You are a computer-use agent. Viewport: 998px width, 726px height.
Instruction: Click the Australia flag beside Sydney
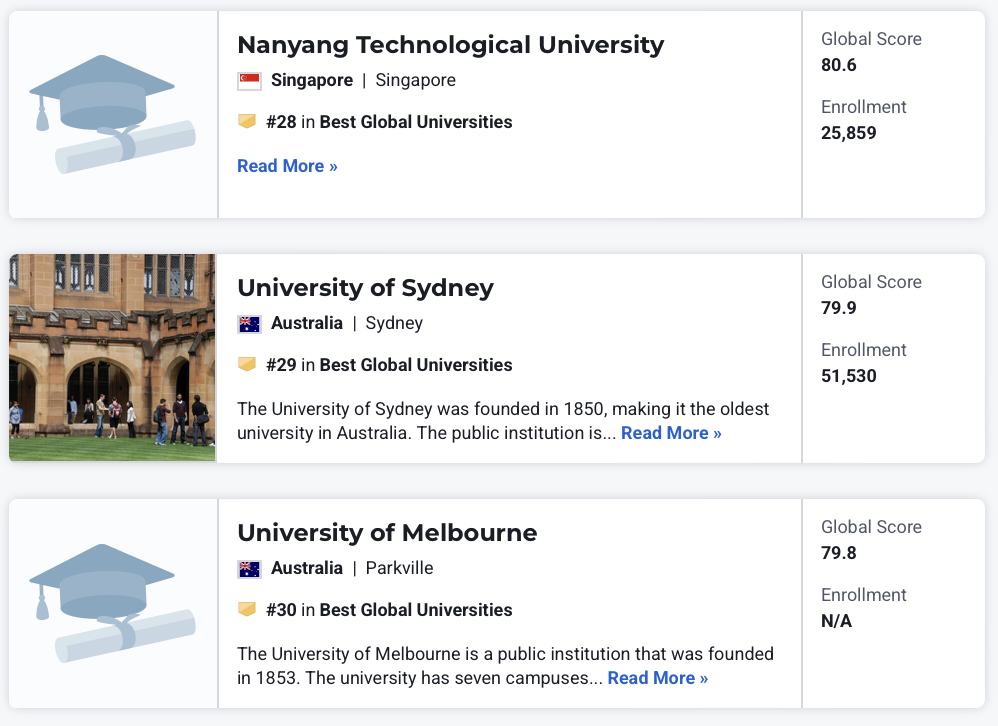(249, 324)
